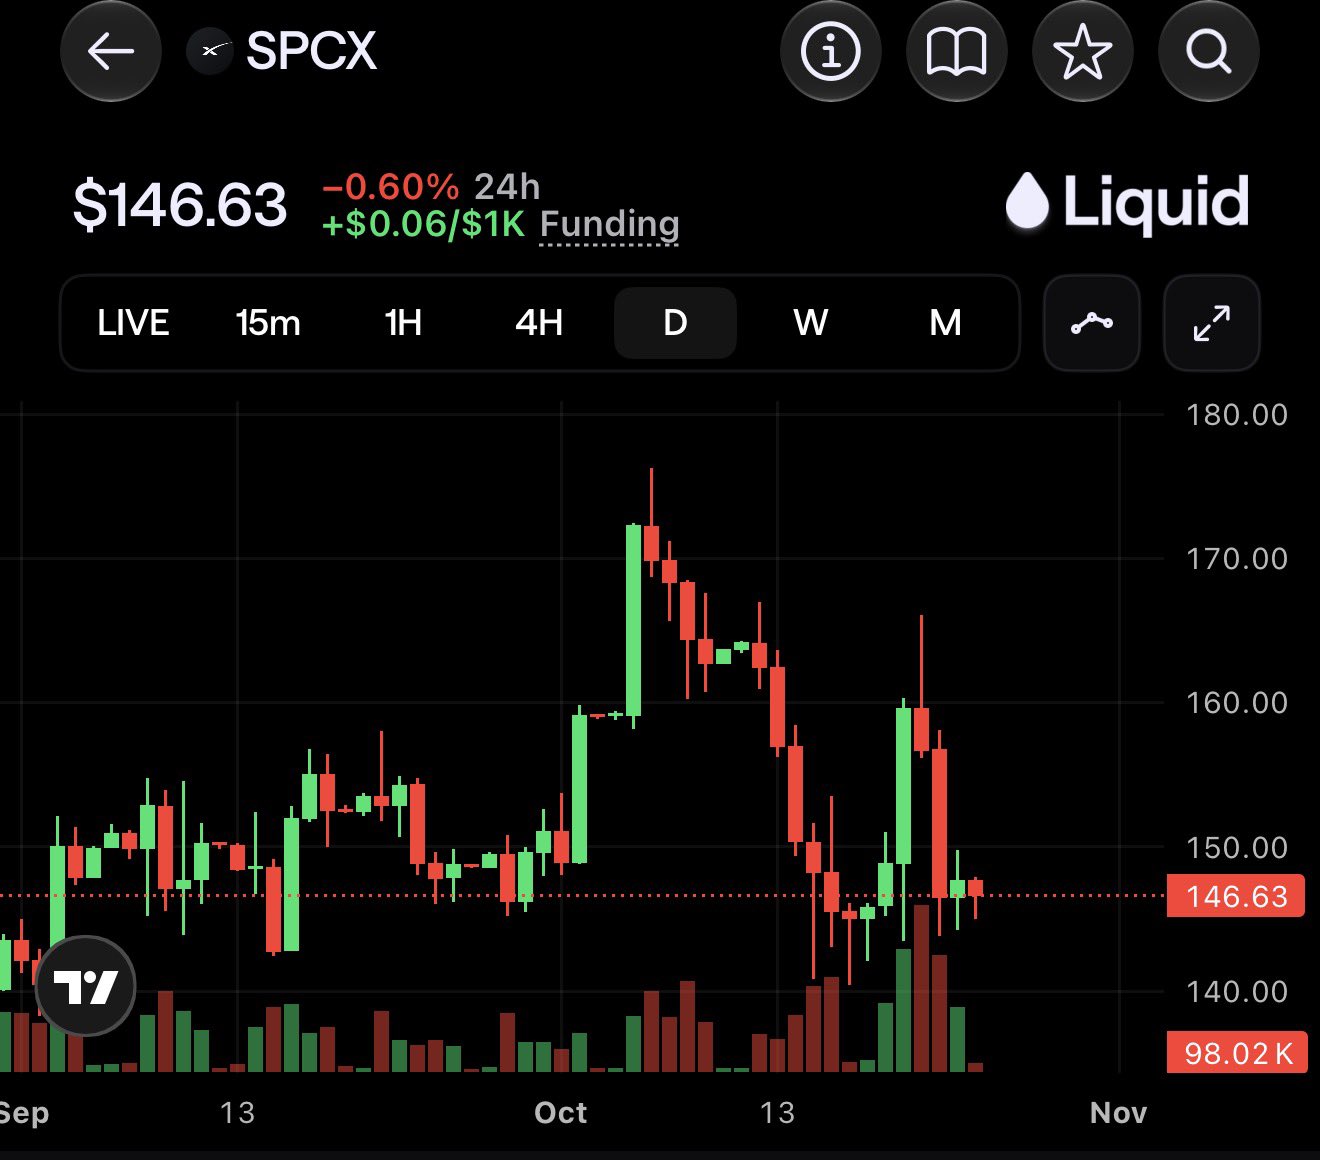Click the Liquid brand logo
Image resolution: width=1320 pixels, height=1160 pixels.
(x=1128, y=202)
